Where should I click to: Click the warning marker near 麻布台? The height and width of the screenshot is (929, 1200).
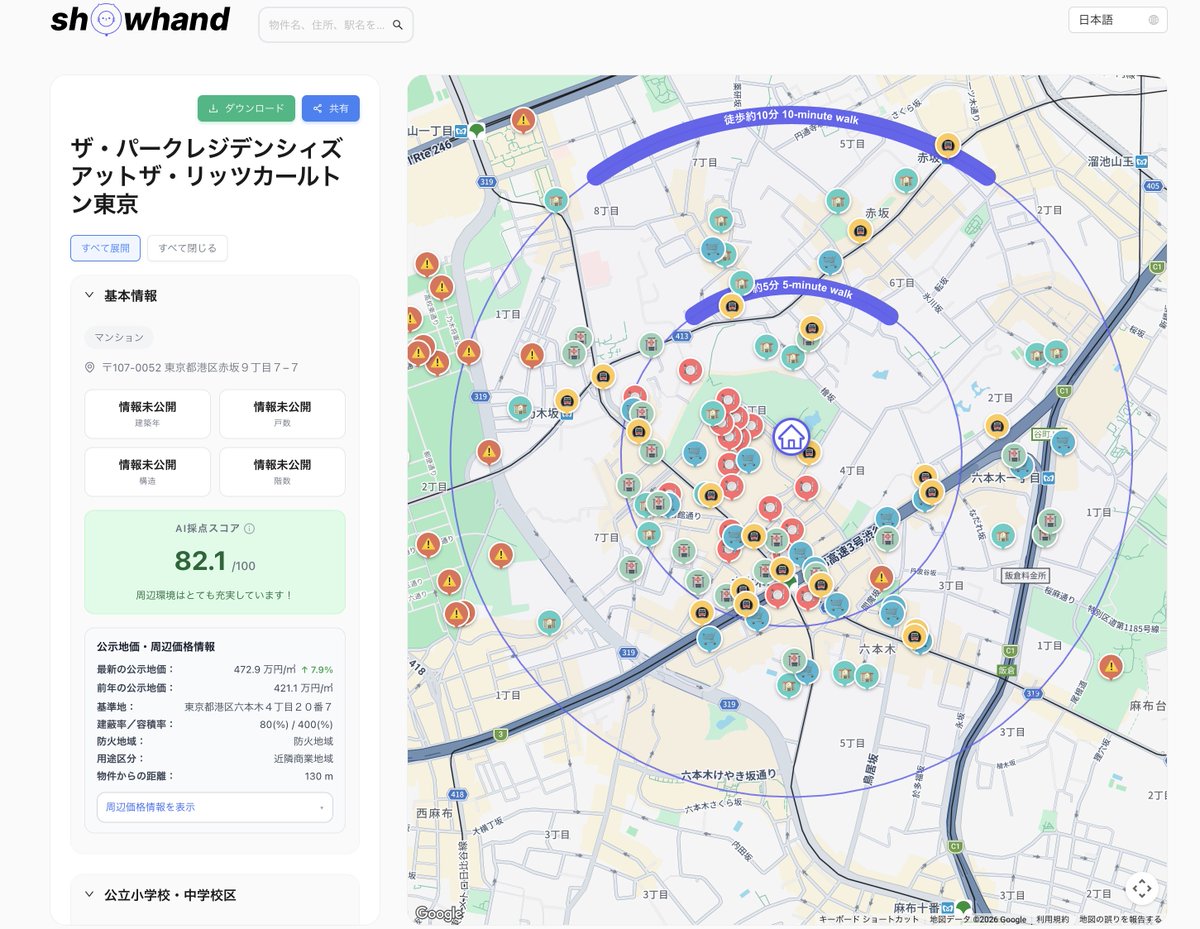(x=1110, y=667)
